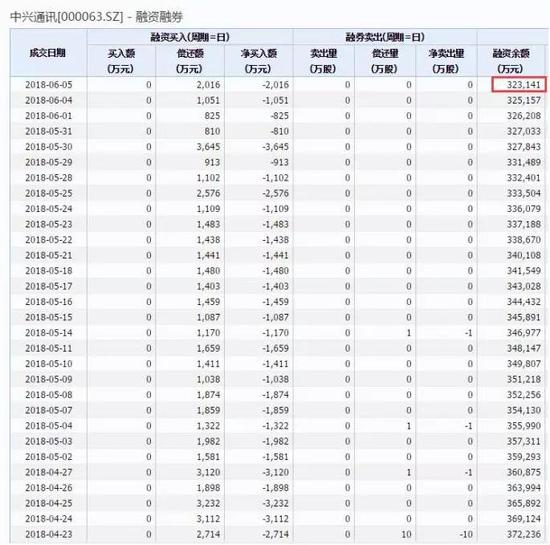Click the 融资买入(周期=日) group header
550x545 pixels.
point(190,37)
